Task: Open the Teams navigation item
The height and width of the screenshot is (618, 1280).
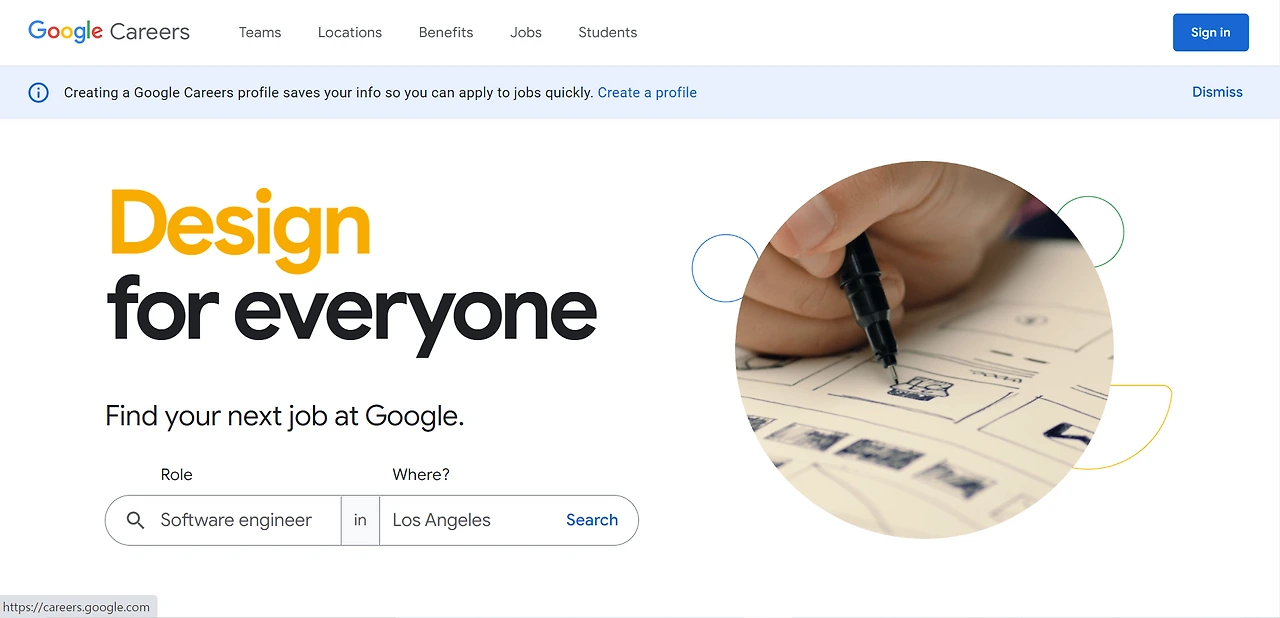Action: coord(260,32)
